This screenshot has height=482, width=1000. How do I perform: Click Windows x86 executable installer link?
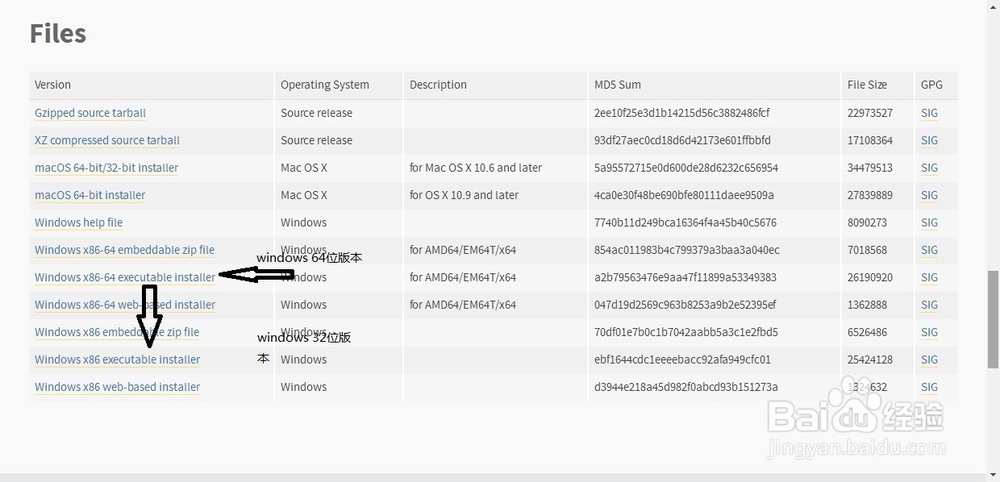click(x=117, y=360)
